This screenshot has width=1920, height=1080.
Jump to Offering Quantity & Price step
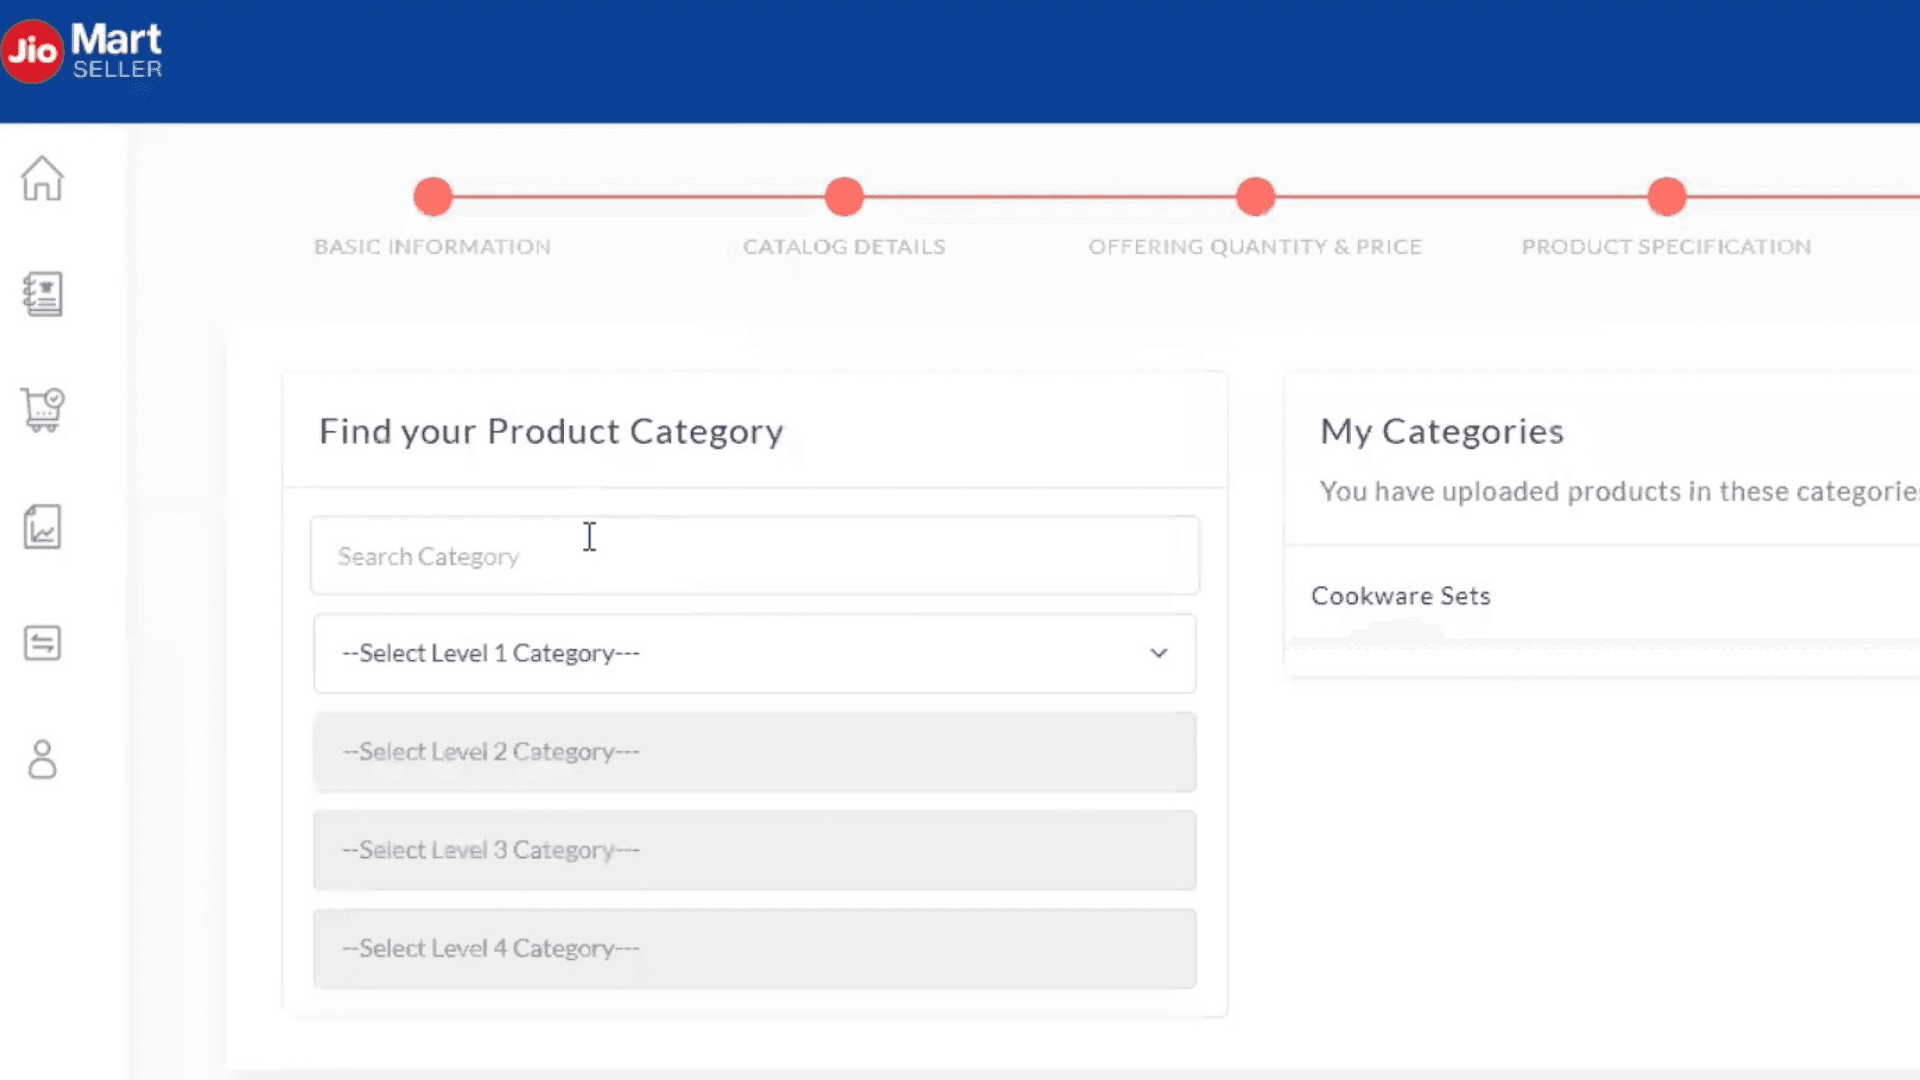tap(1255, 197)
